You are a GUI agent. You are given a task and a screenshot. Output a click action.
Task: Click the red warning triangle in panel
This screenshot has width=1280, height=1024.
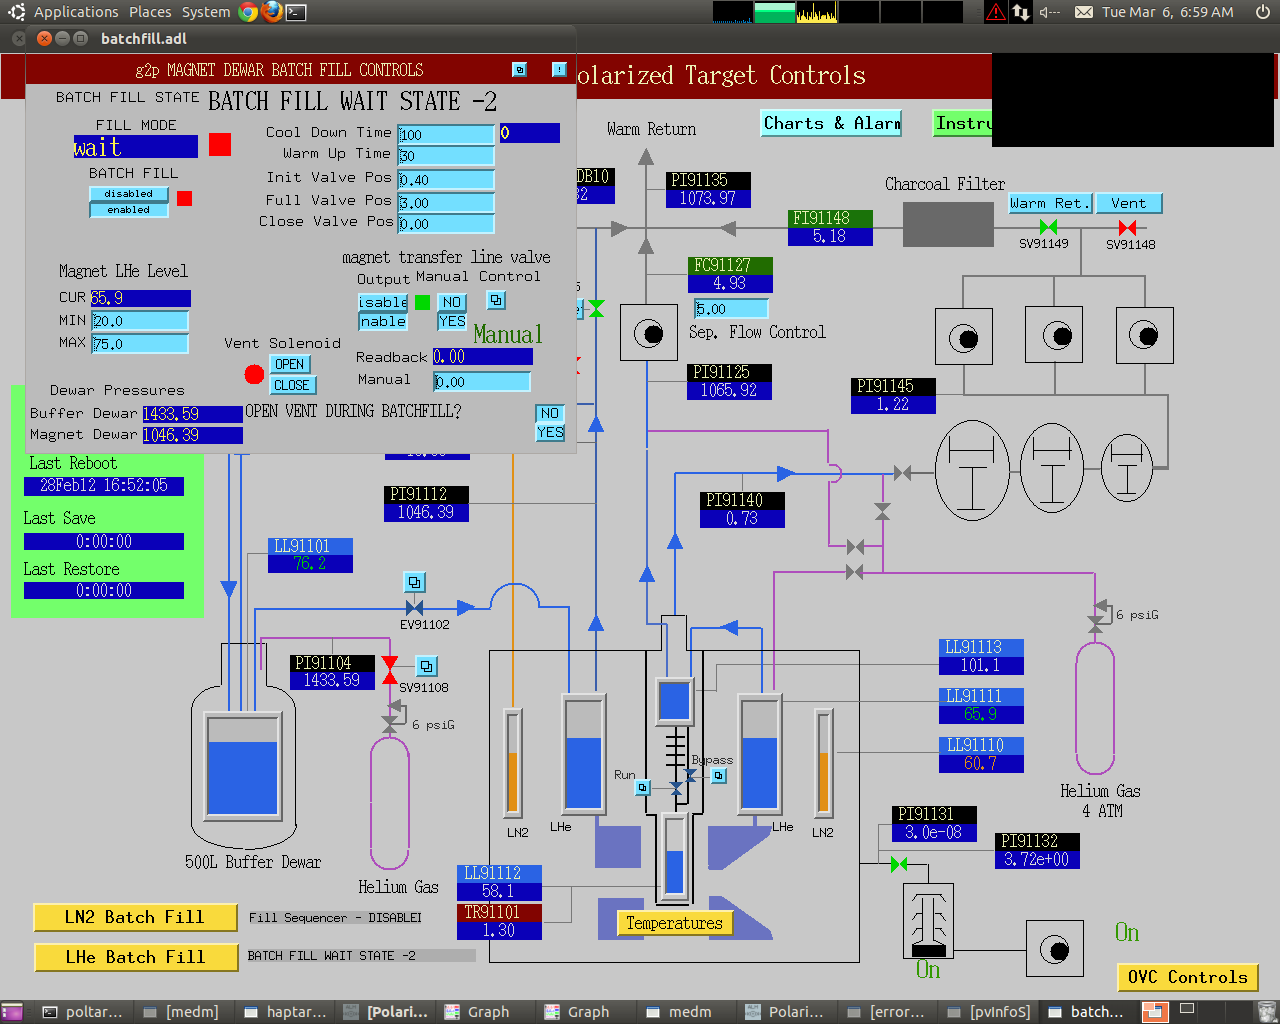tap(996, 12)
